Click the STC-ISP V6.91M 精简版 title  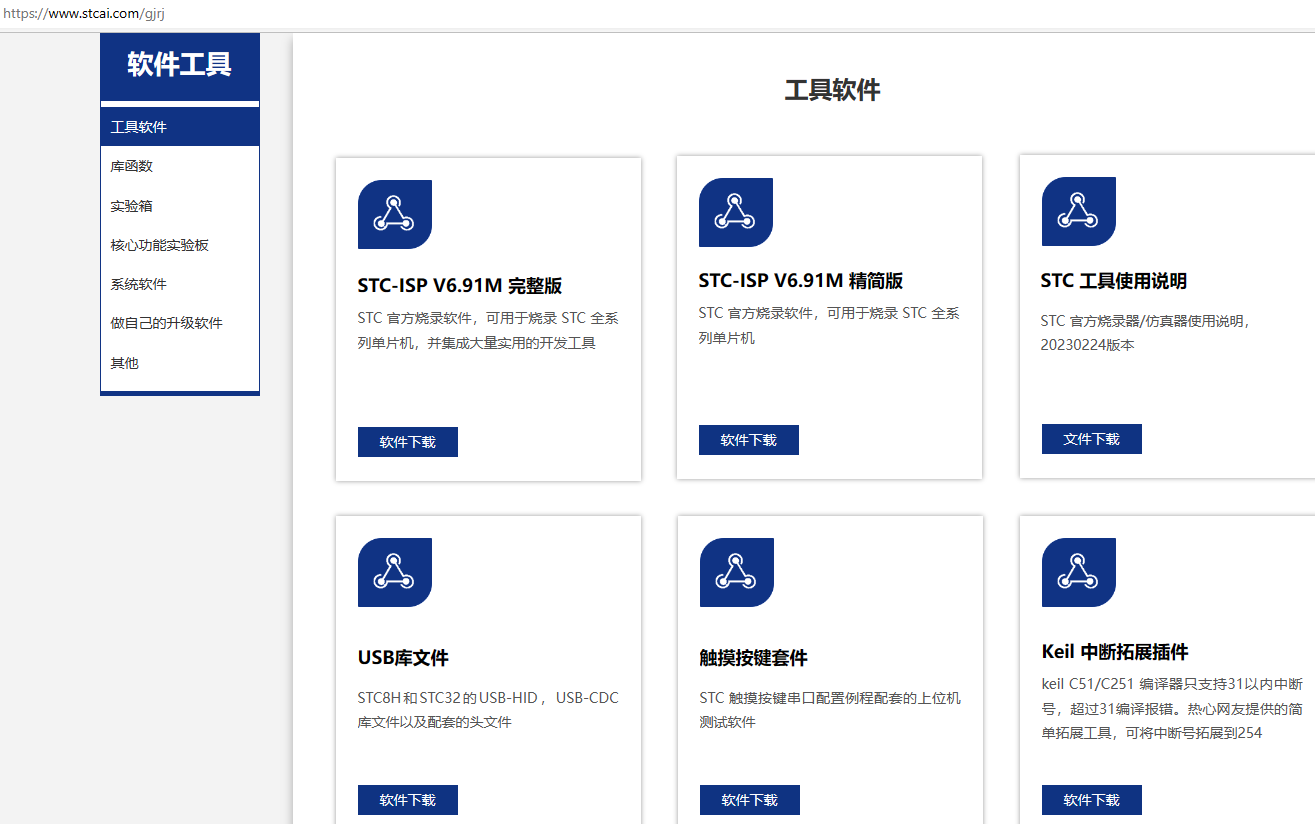pos(801,281)
